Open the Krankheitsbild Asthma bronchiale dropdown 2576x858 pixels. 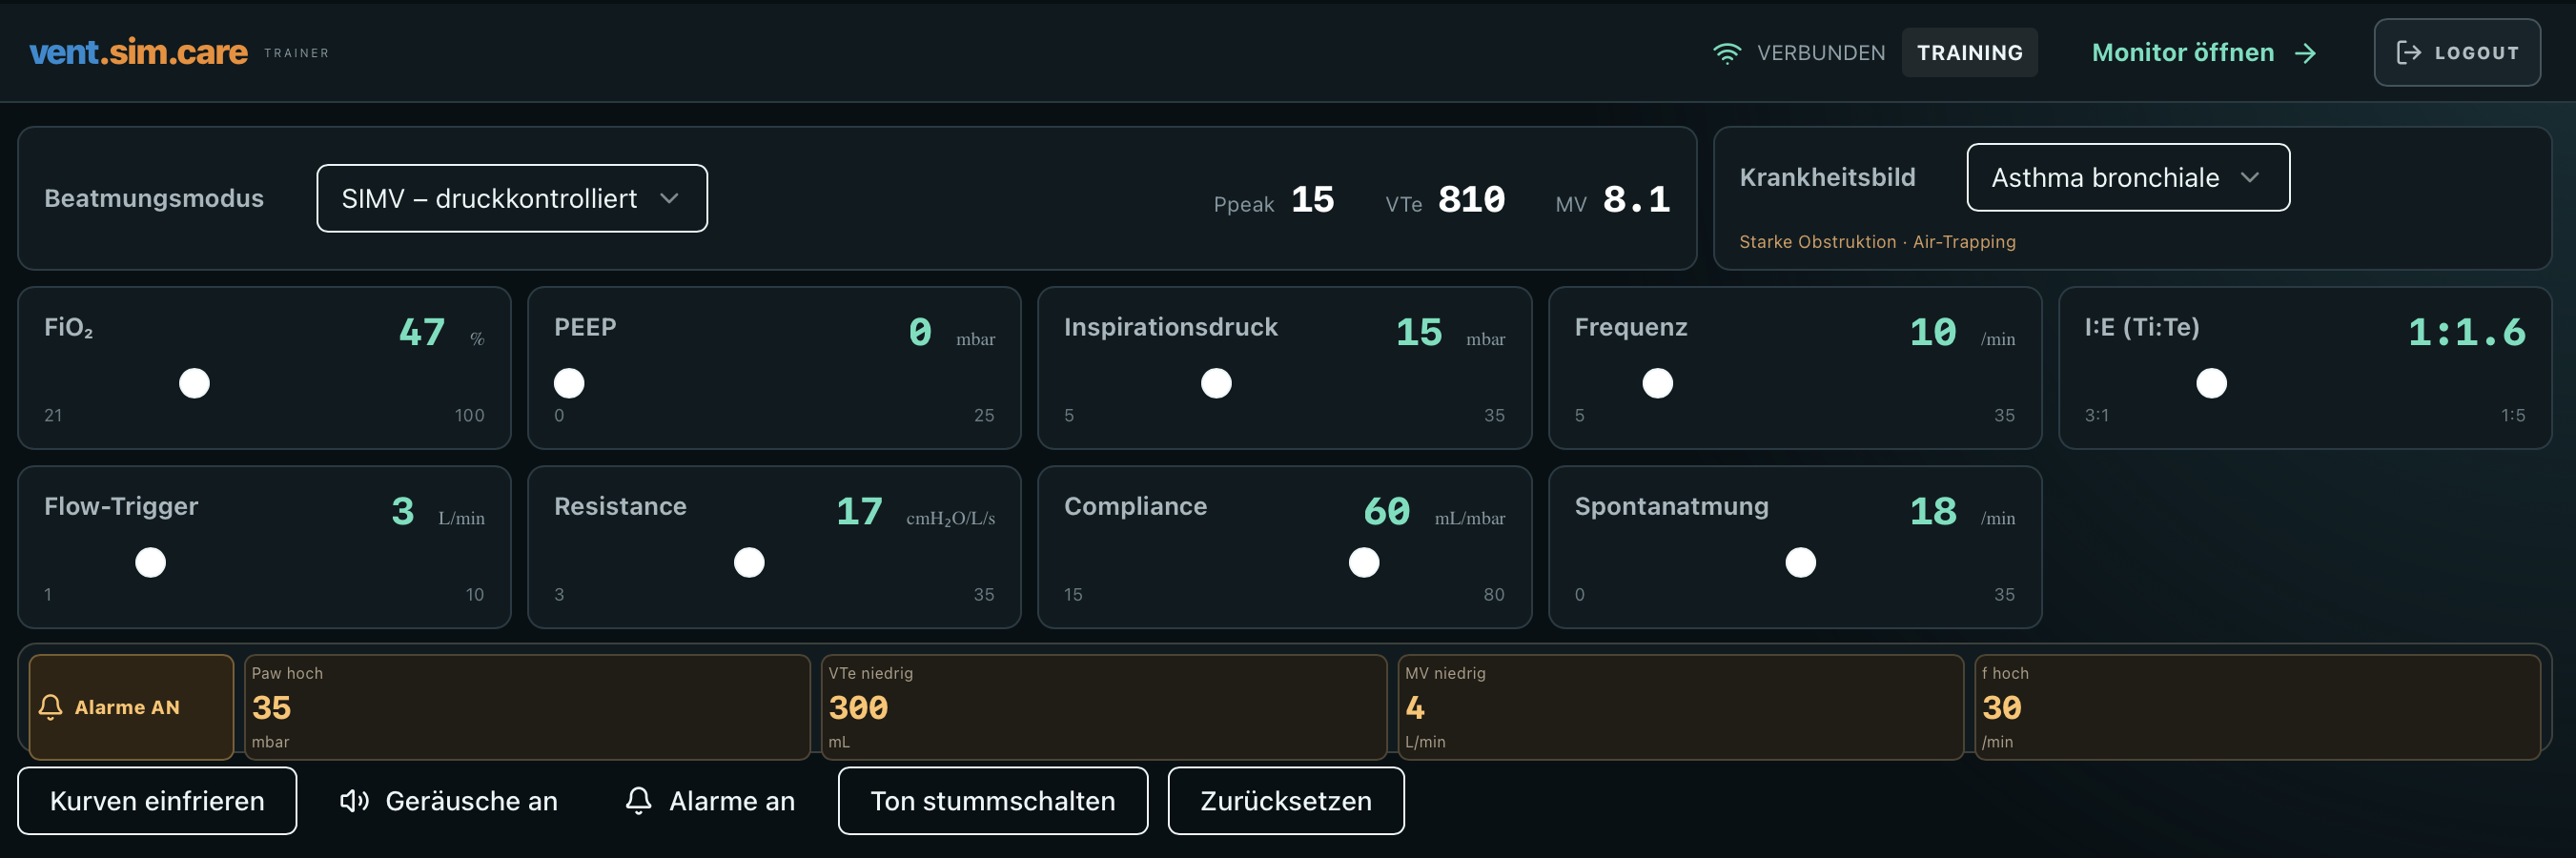point(2128,177)
